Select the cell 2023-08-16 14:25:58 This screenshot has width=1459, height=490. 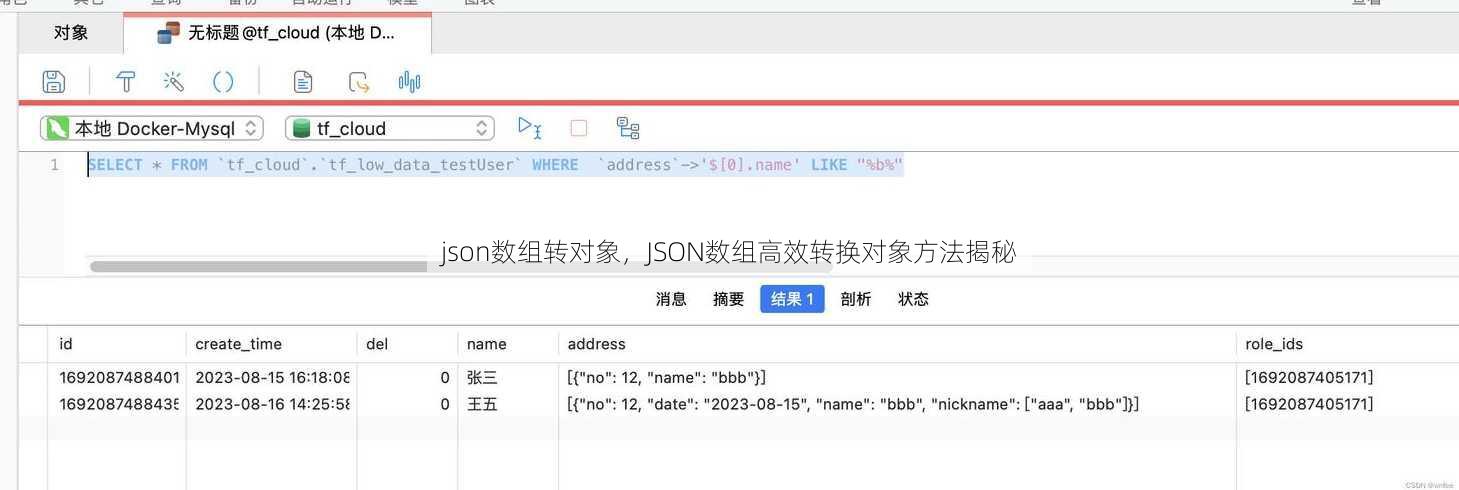pyautogui.click(x=271, y=404)
